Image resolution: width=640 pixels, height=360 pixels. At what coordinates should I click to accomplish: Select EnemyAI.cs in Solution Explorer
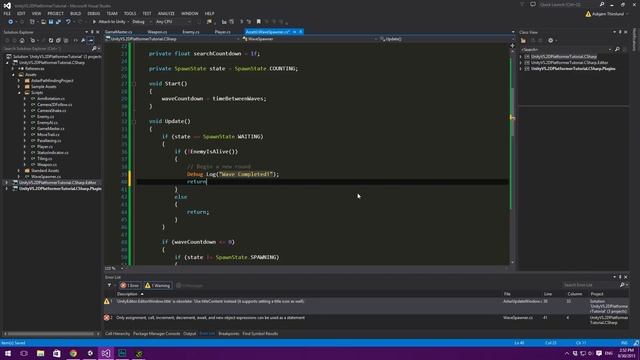[x=47, y=122]
